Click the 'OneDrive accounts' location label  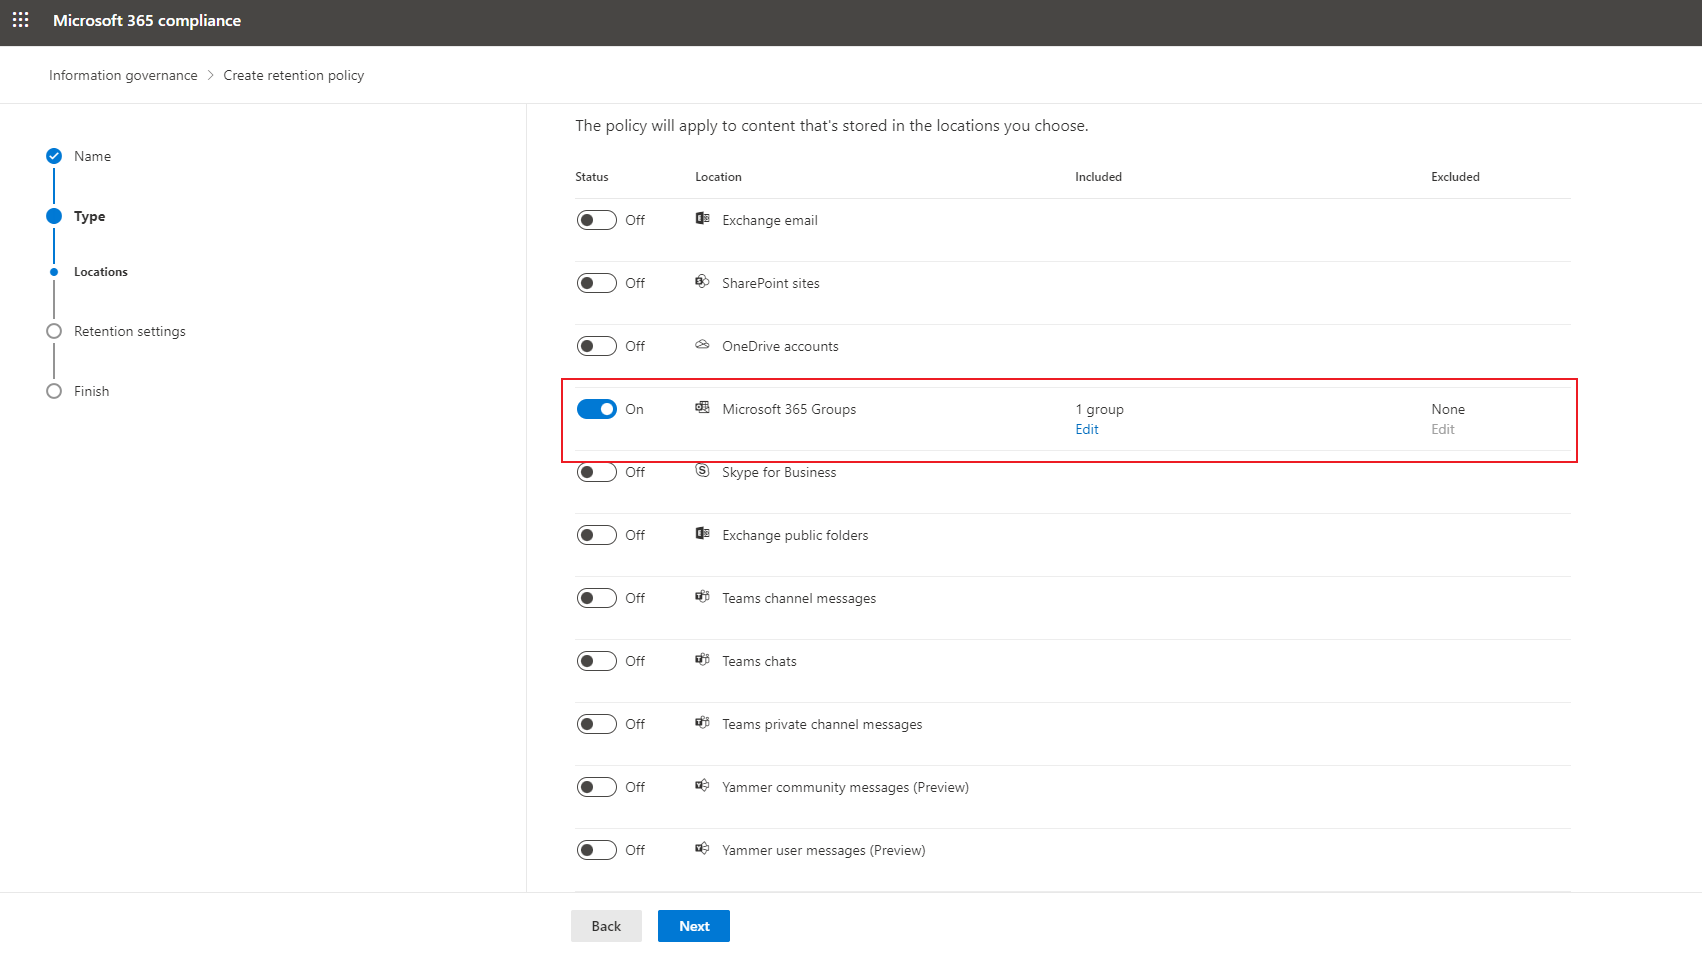pos(780,346)
